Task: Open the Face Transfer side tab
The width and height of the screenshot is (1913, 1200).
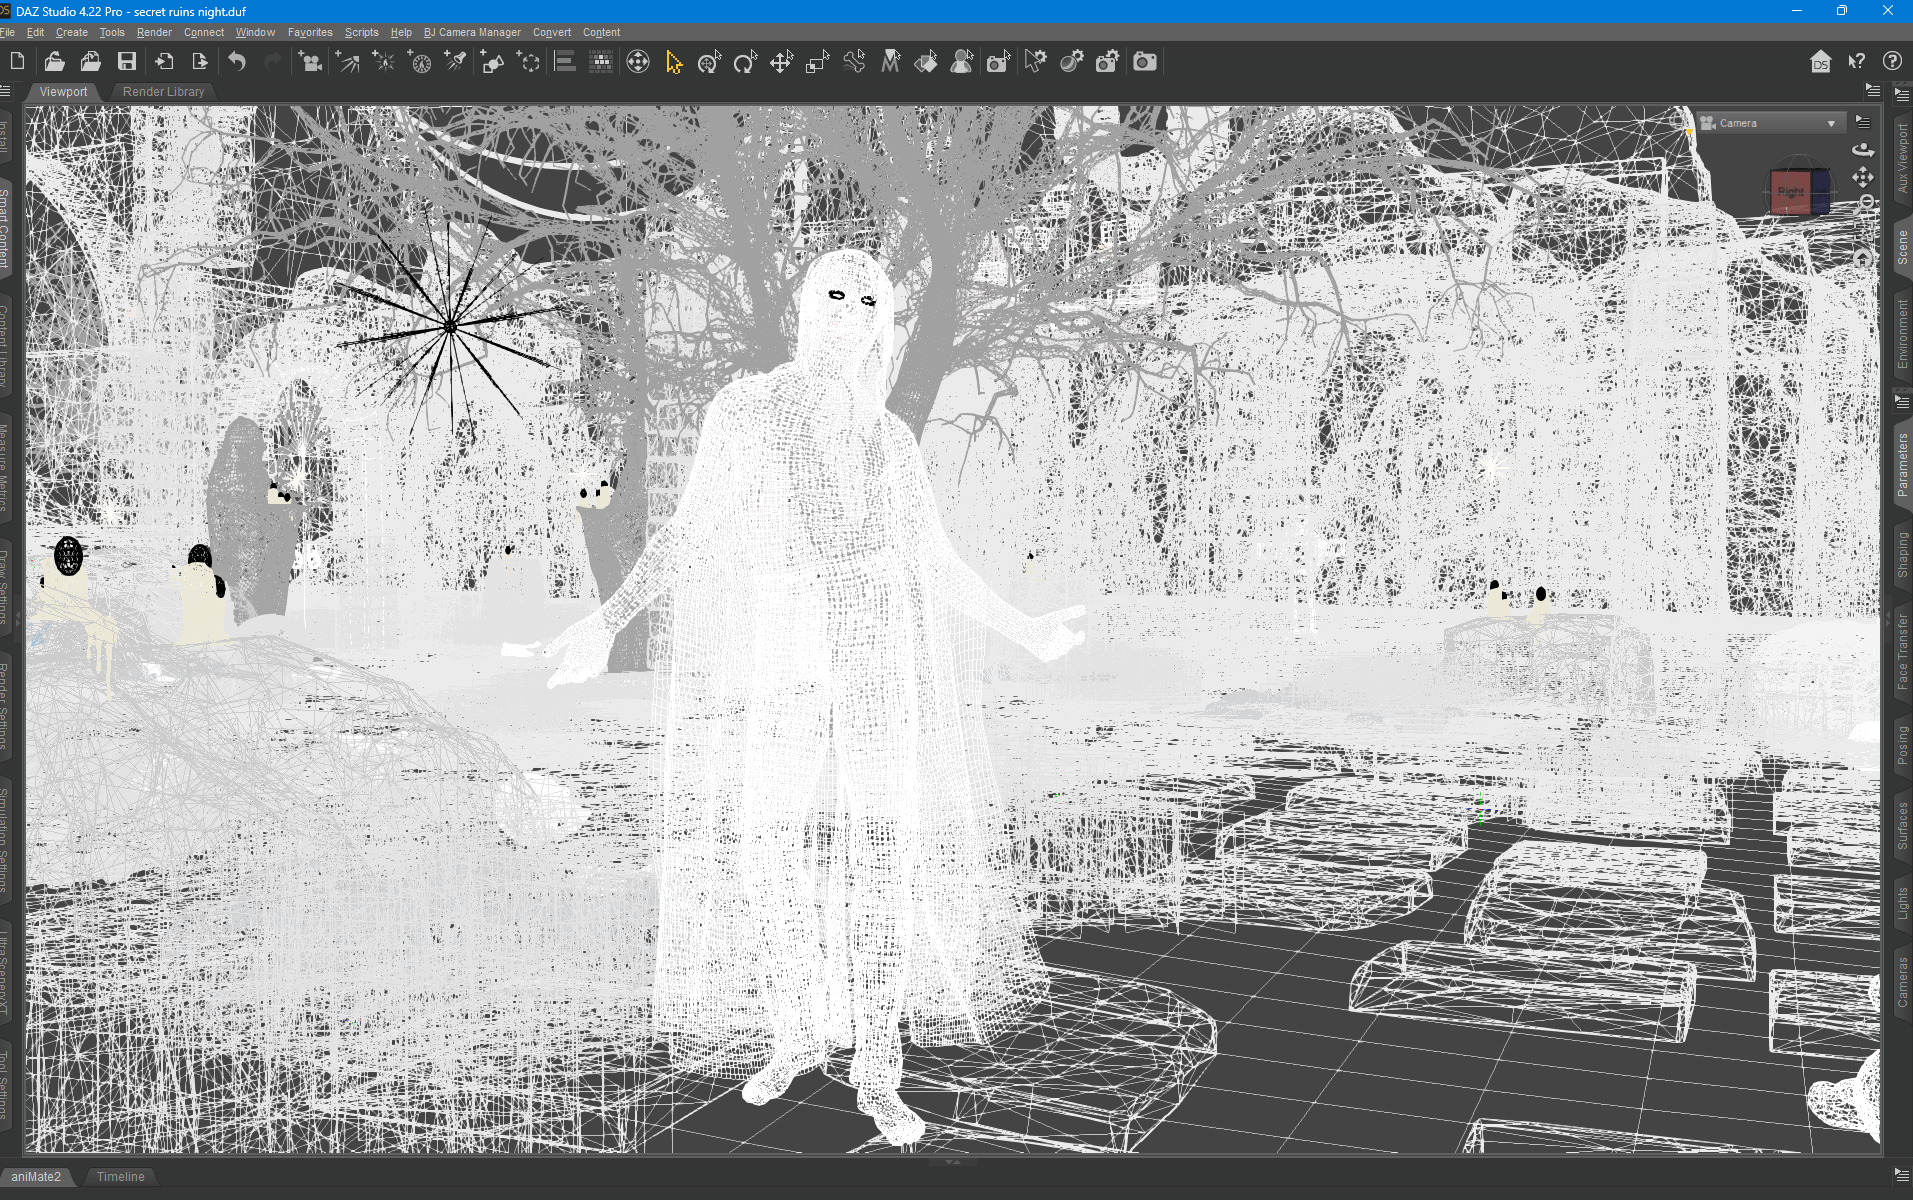Action: [1902, 651]
